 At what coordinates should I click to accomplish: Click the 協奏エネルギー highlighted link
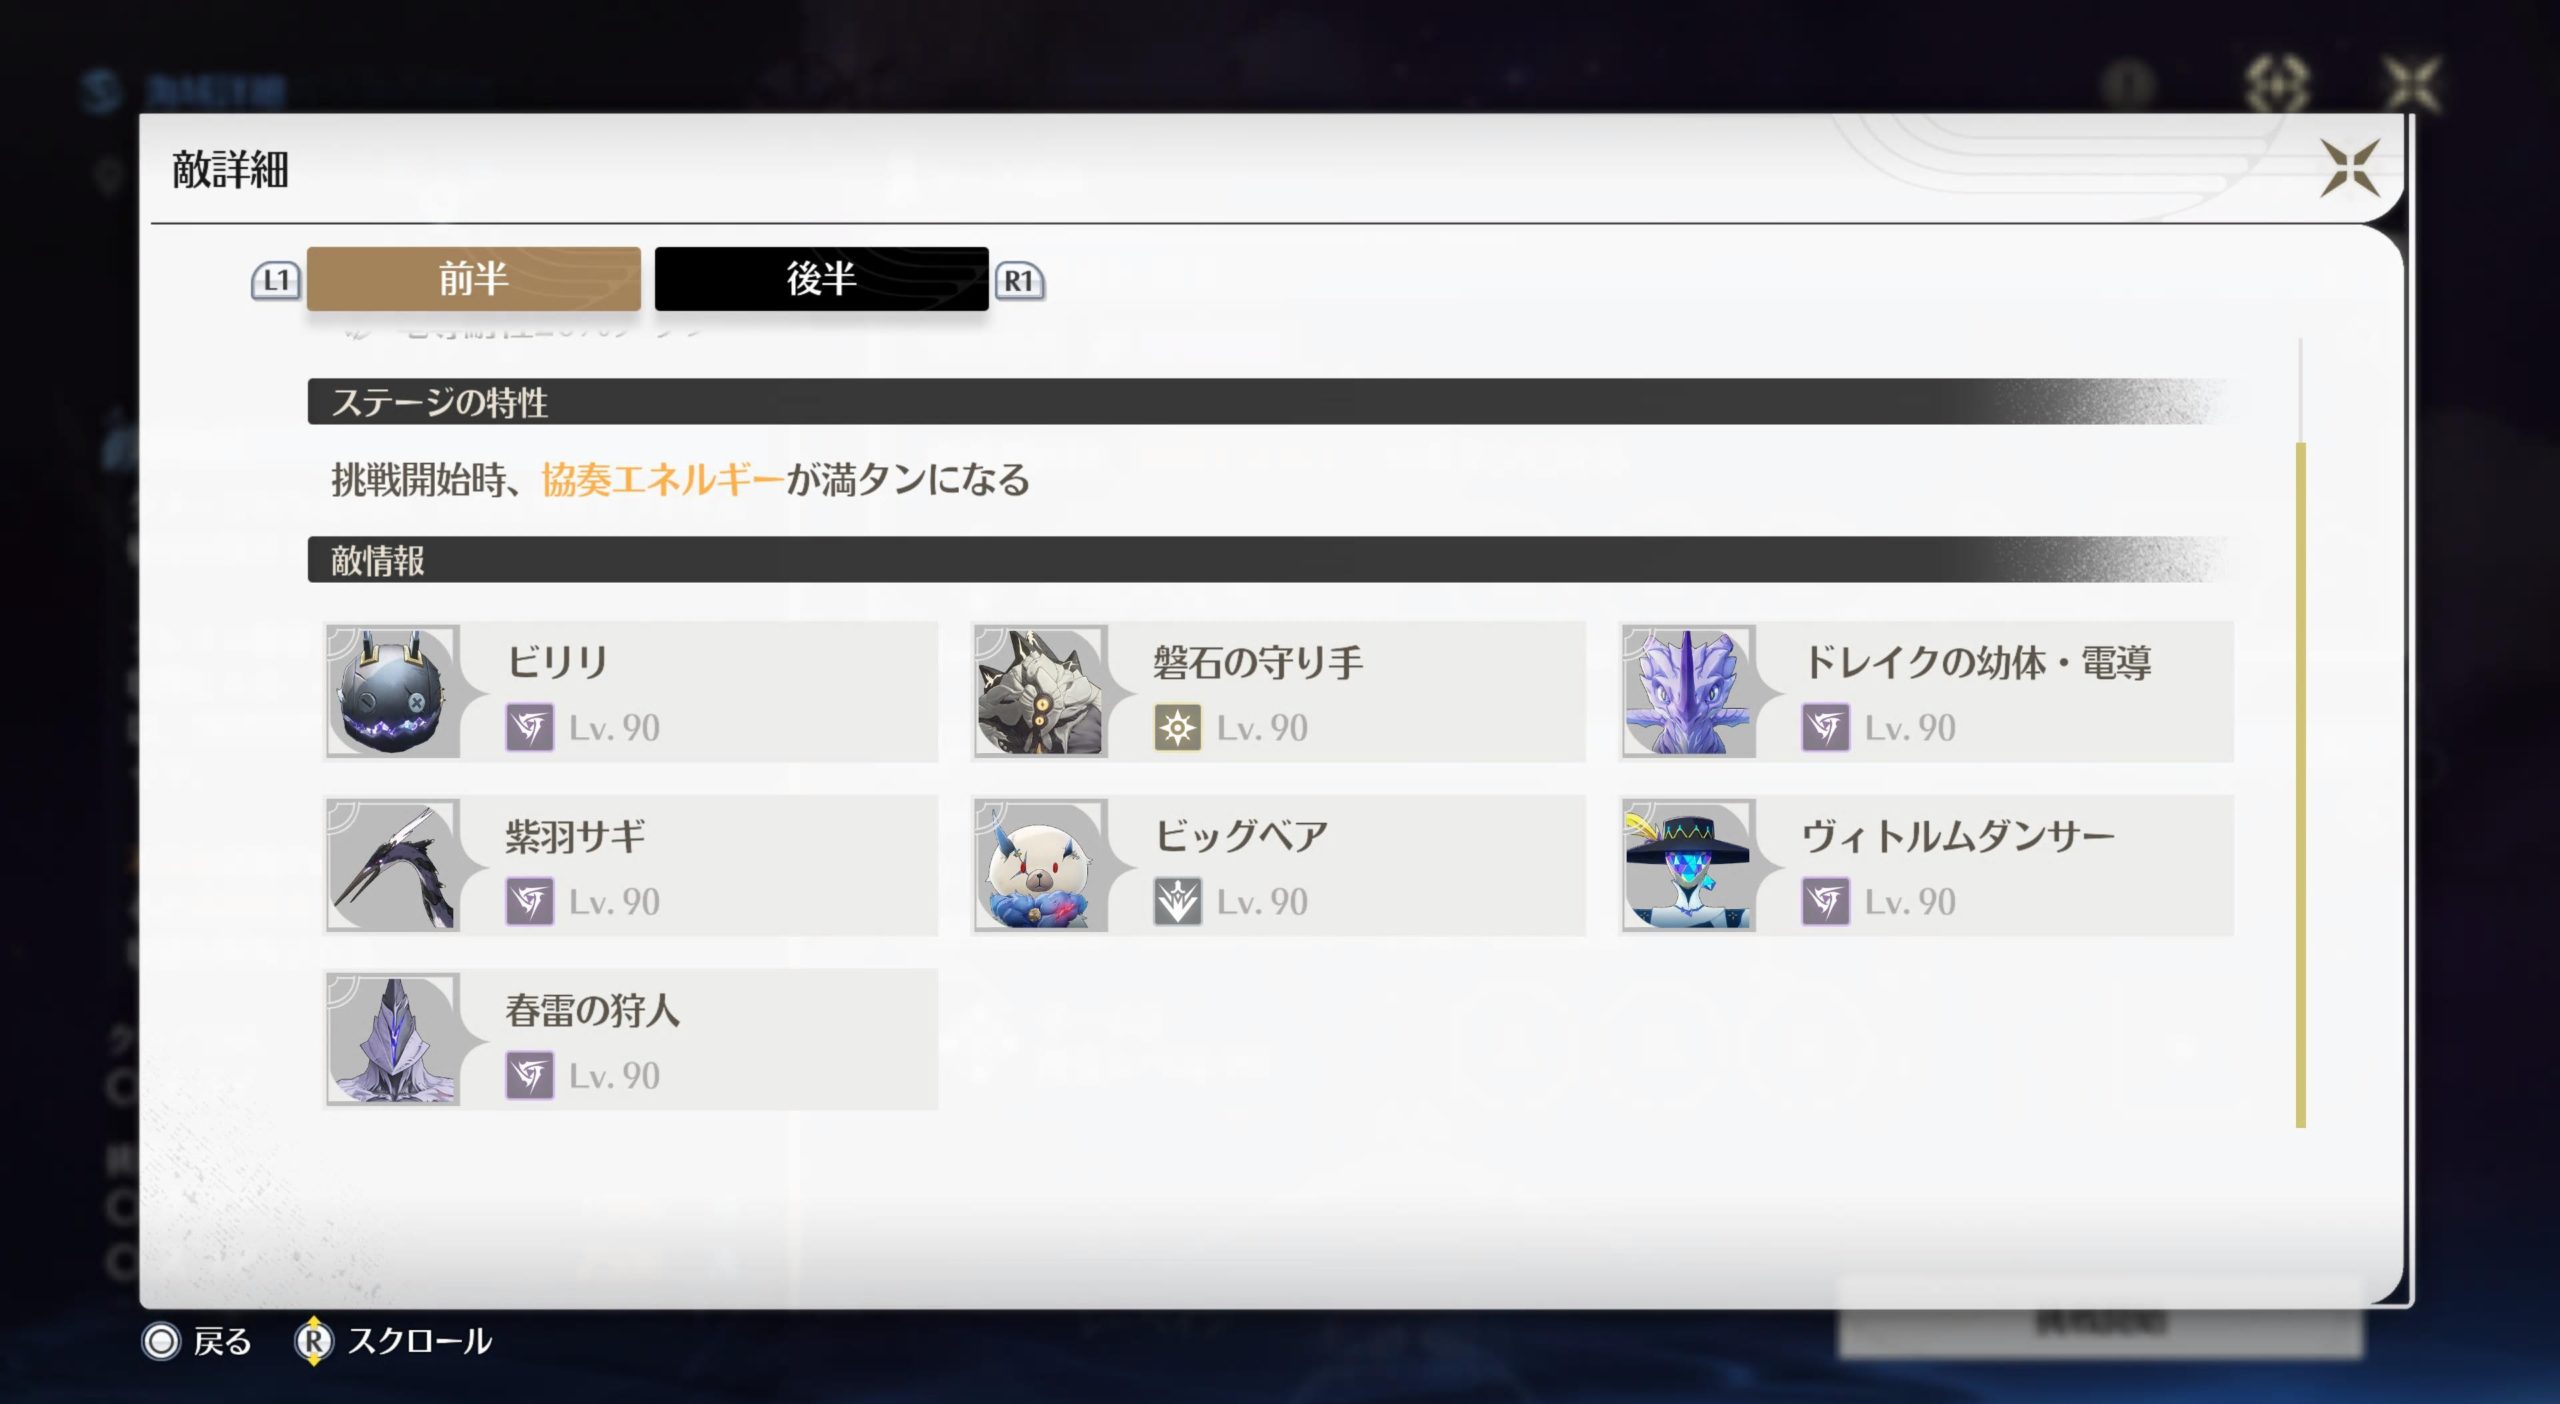[663, 480]
